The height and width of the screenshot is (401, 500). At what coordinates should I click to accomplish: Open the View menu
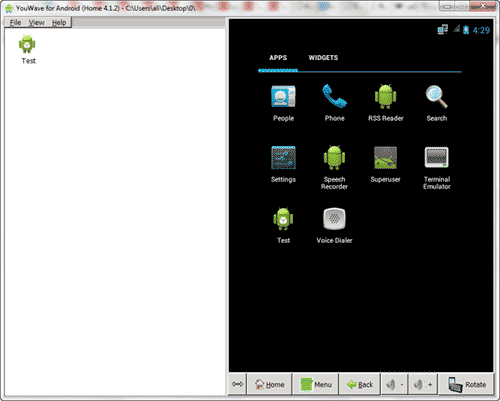pos(36,23)
